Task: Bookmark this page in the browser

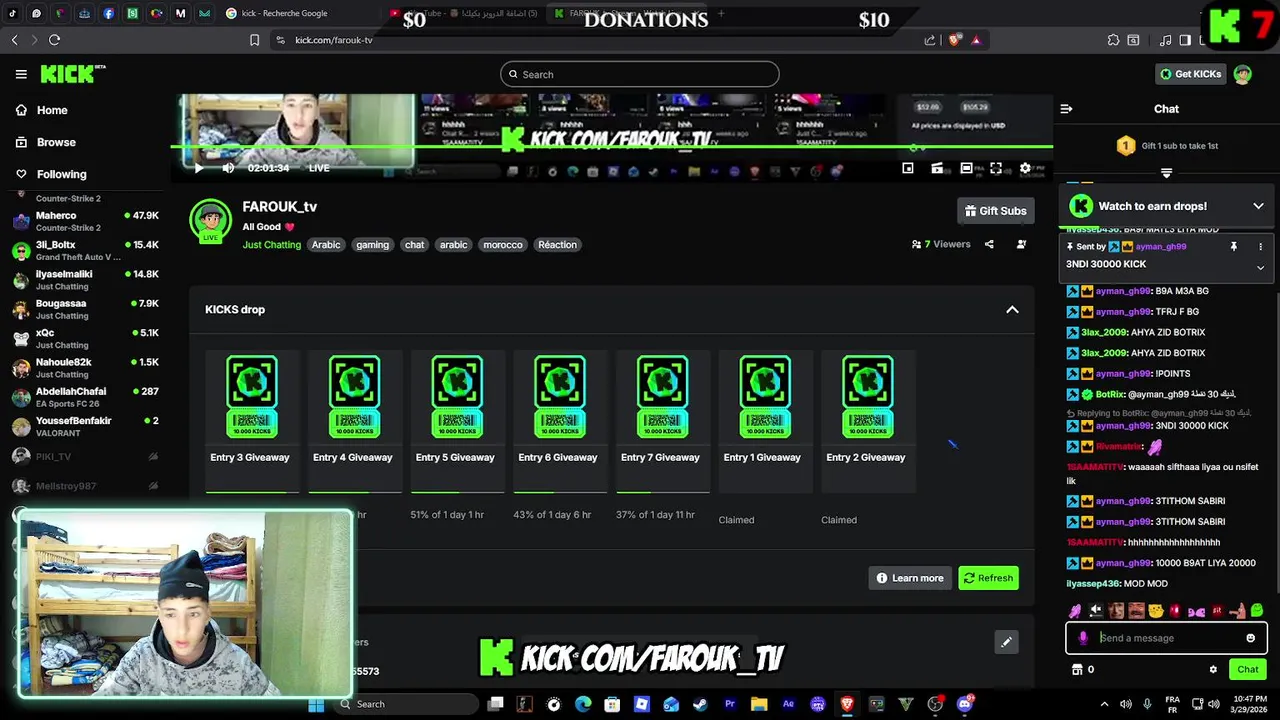Action: pyautogui.click(x=255, y=40)
